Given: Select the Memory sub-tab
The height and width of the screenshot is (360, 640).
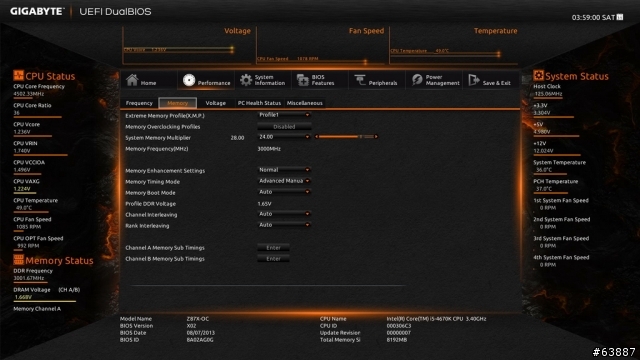Looking at the screenshot, I should (178, 103).
